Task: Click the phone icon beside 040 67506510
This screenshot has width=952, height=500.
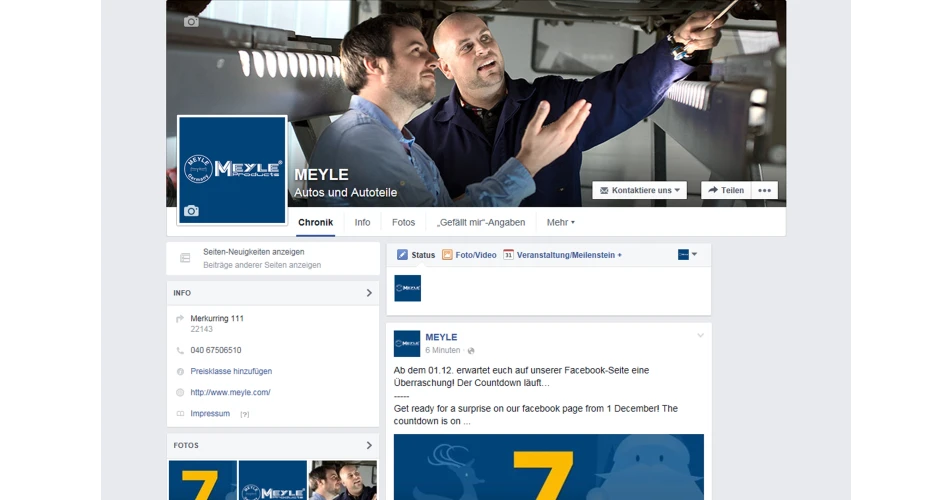Action: tap(180, 350)
